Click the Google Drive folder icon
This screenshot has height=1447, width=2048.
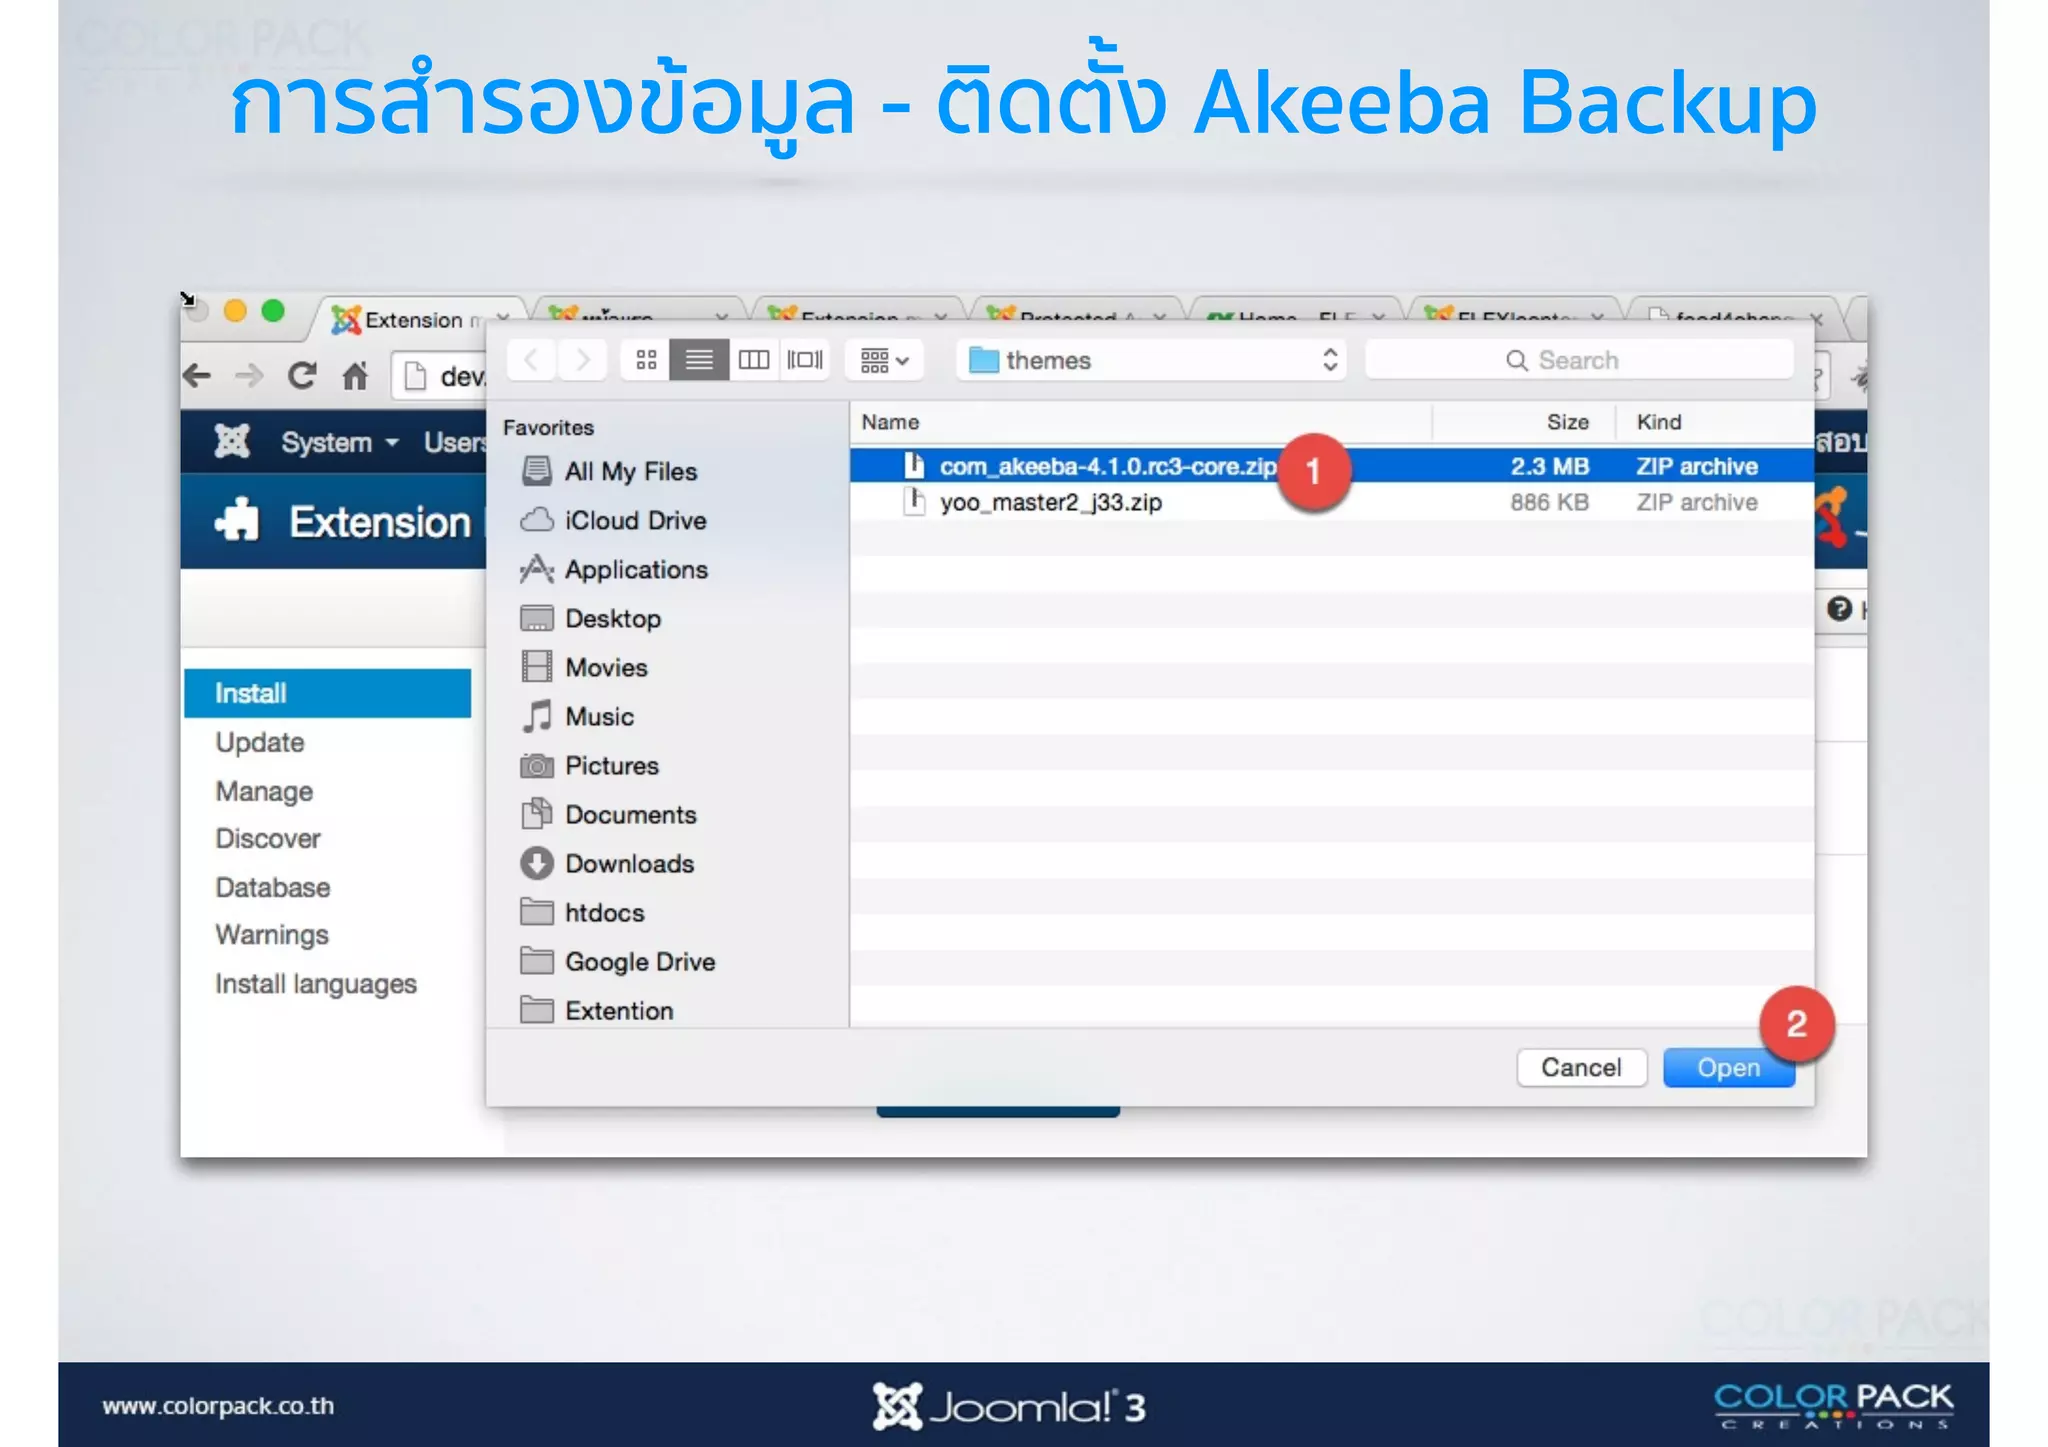pyautogui.click(x=537, y=961)
